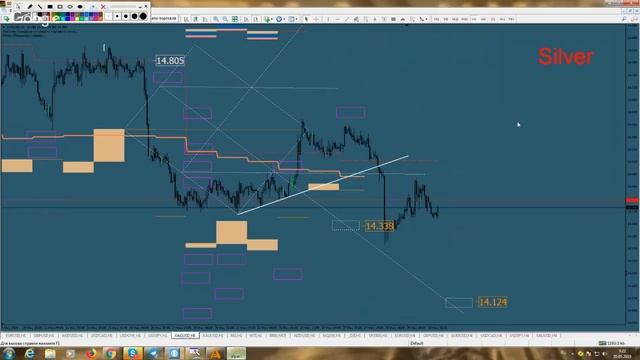Open the XAUUSD,H1 chart tab
The image size is (640, 360).
coord(213,336)
